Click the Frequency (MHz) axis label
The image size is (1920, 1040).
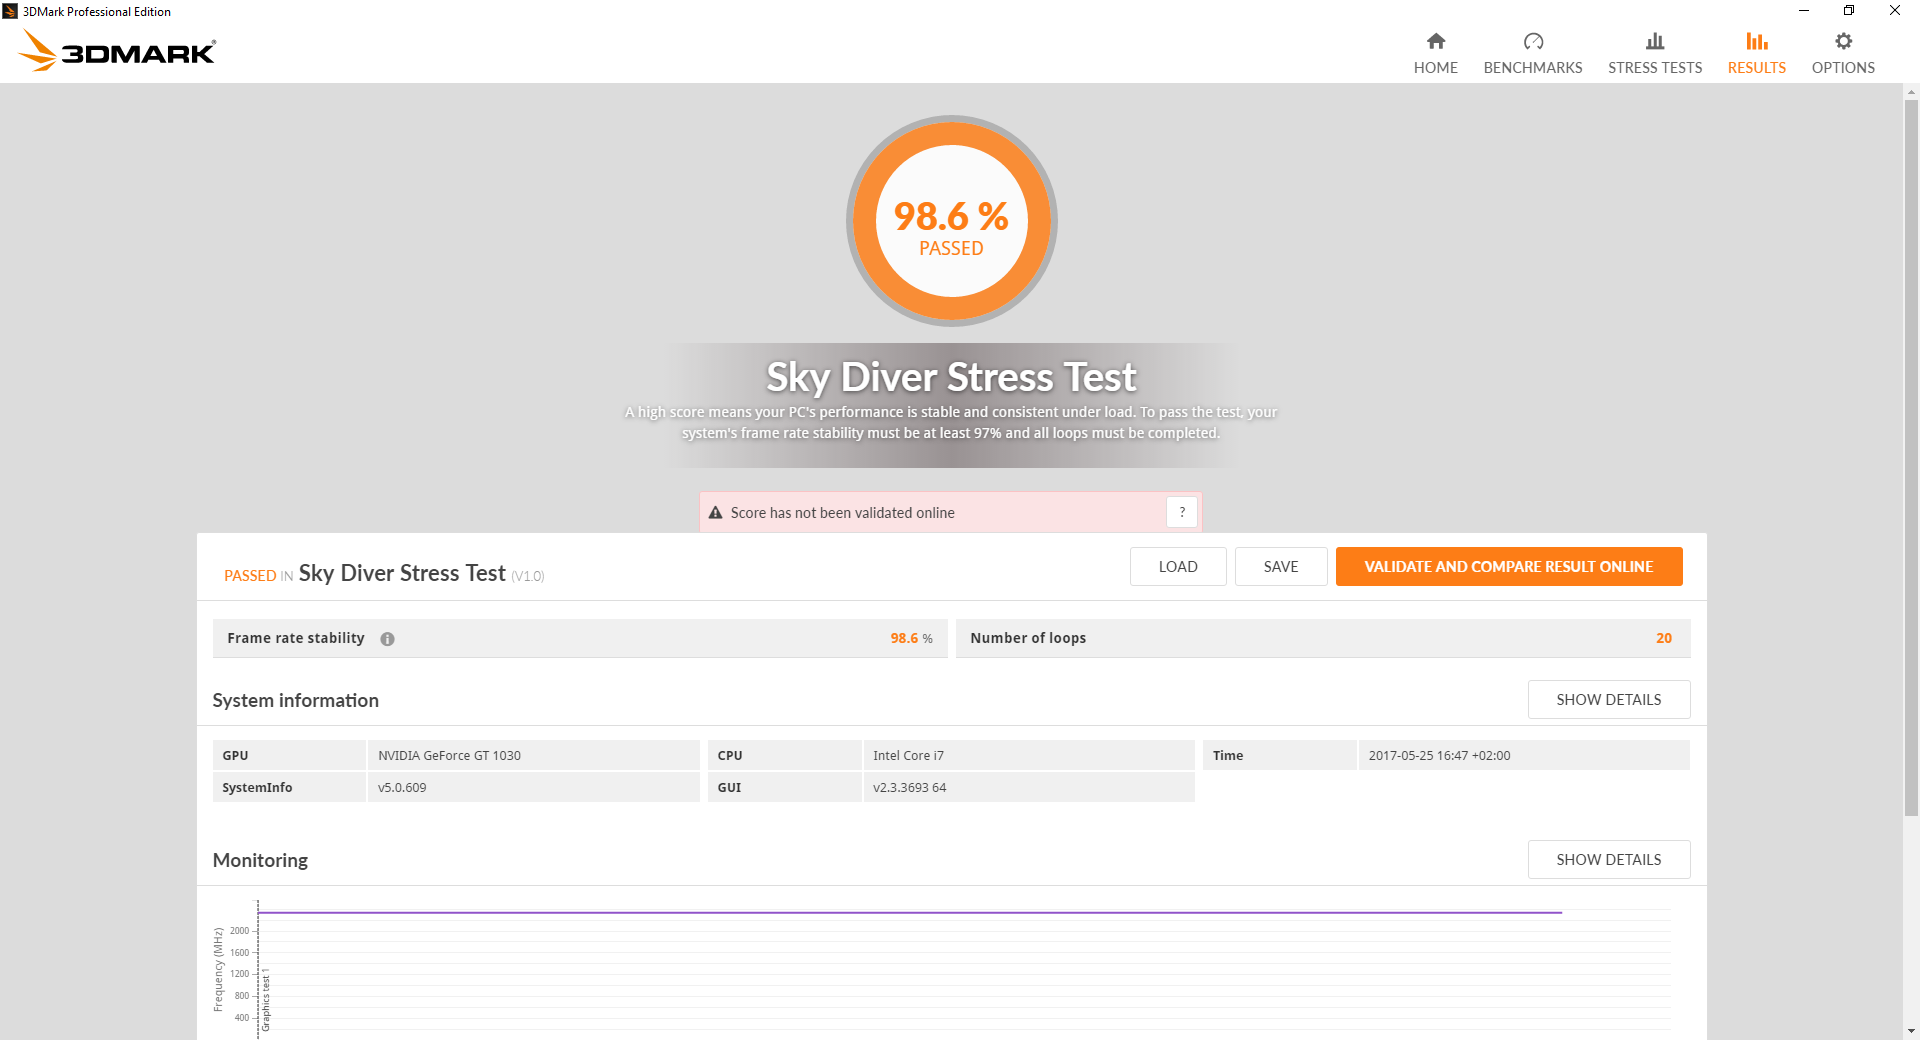pos(218,970)
